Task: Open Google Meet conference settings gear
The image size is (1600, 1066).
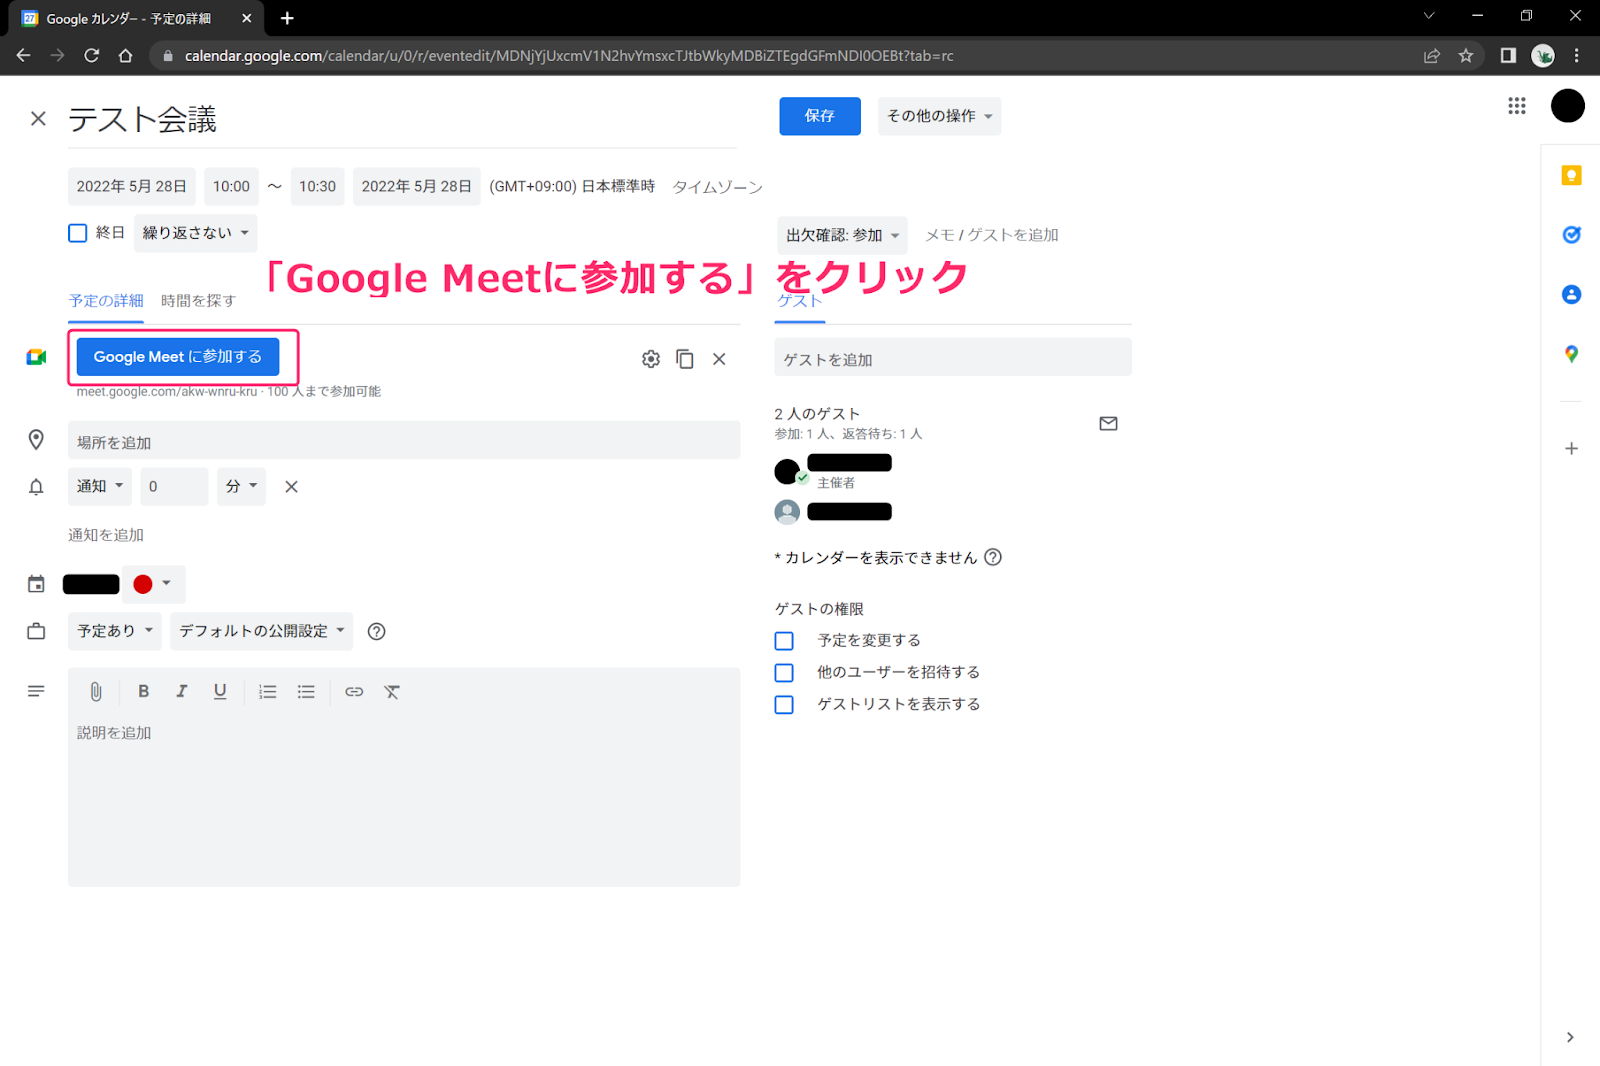Action: [651, 359]
